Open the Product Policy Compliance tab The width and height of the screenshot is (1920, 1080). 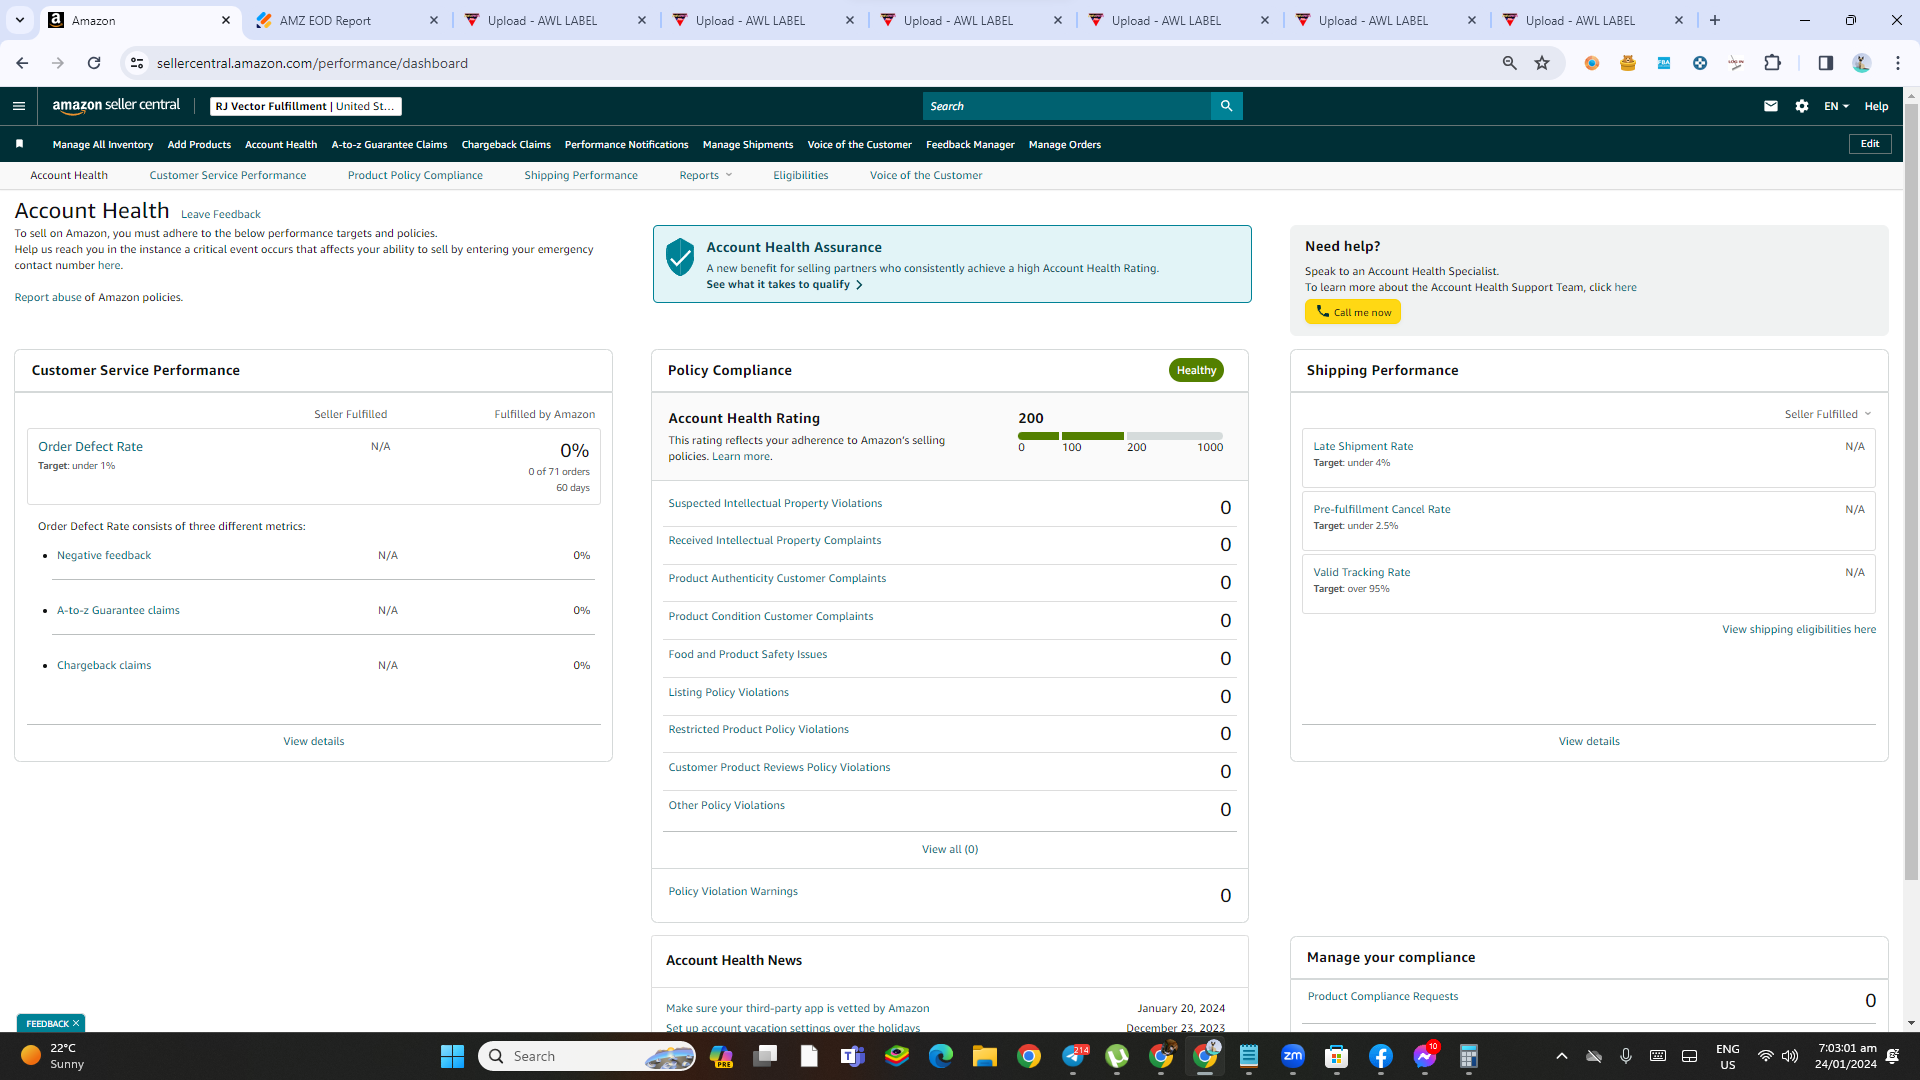[x=415, y=175]
